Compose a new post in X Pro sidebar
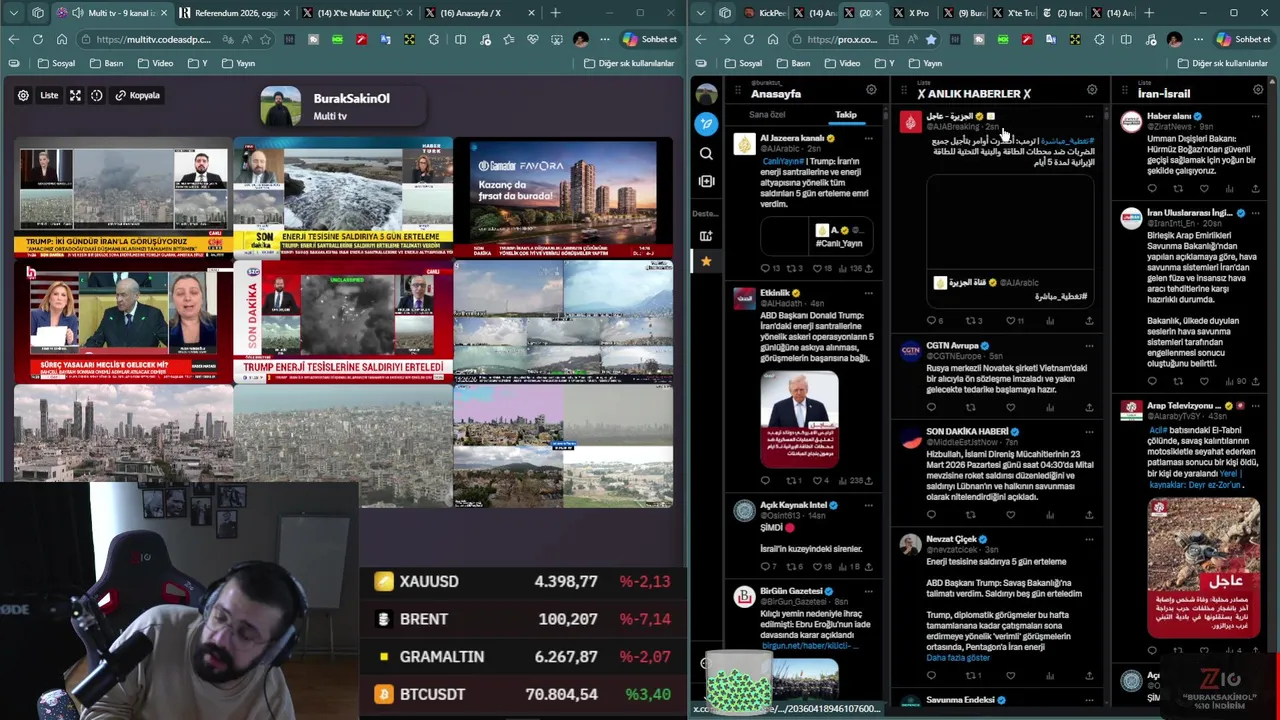This screenshot has height=720, width=1280. 707,124
